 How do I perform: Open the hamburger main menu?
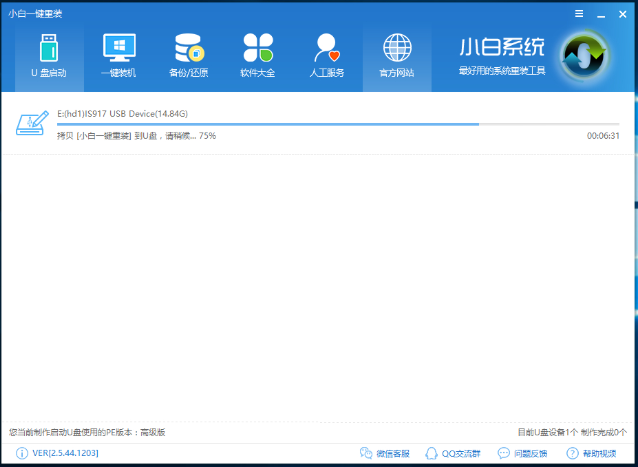pyautogui.click(x=579, y=14)
